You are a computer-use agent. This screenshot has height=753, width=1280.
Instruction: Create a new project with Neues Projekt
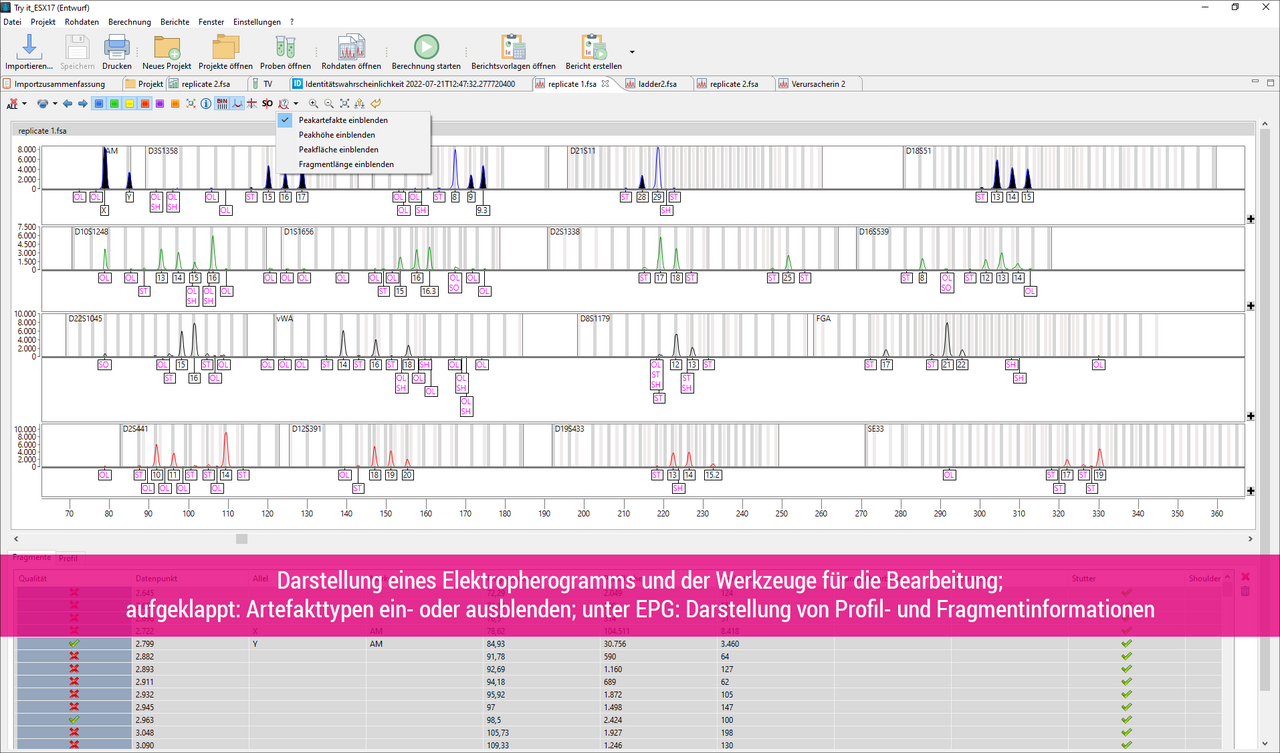pos(166,46)
